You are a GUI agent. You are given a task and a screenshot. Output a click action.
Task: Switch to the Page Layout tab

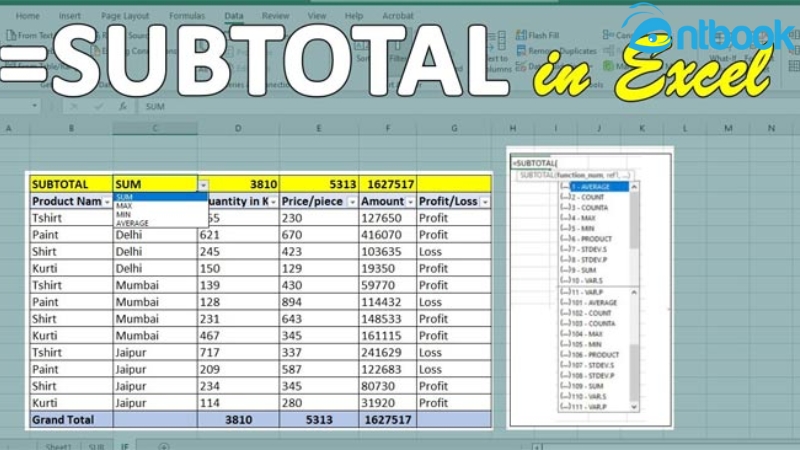pyautogui.click(x=125, y=16)
